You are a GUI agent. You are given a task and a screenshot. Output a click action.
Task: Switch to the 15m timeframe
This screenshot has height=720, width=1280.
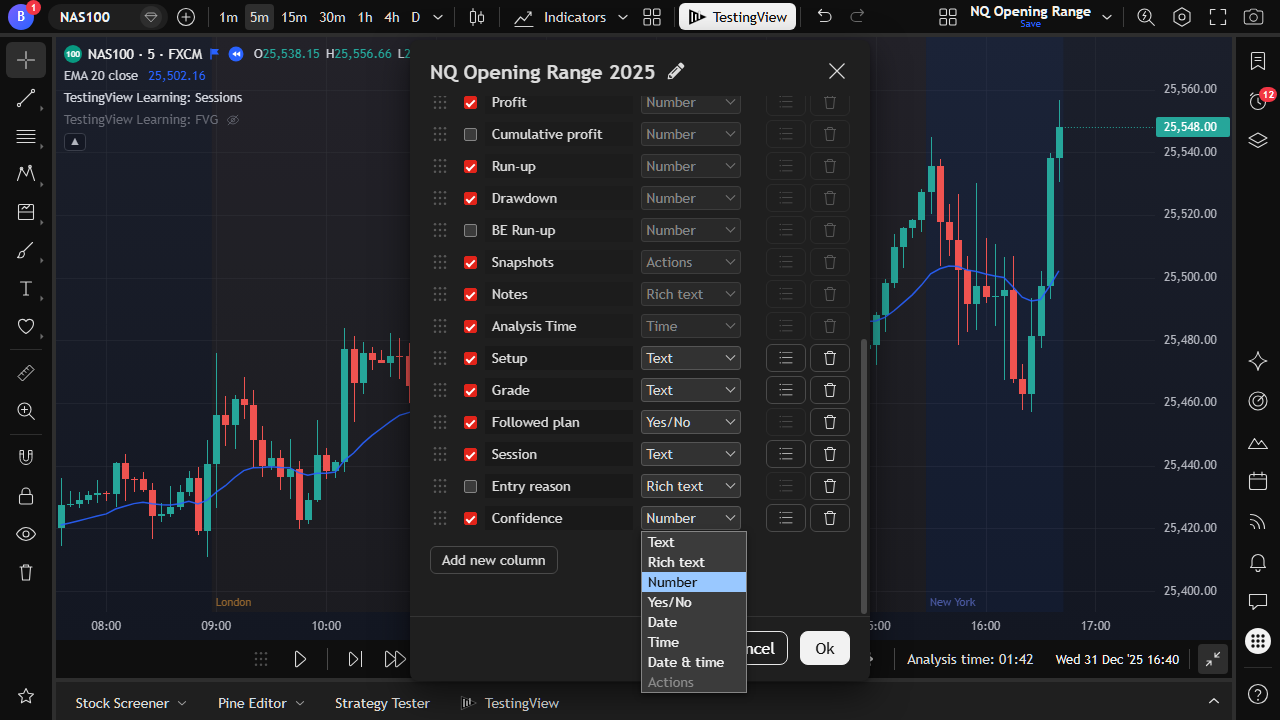(294, 17)
